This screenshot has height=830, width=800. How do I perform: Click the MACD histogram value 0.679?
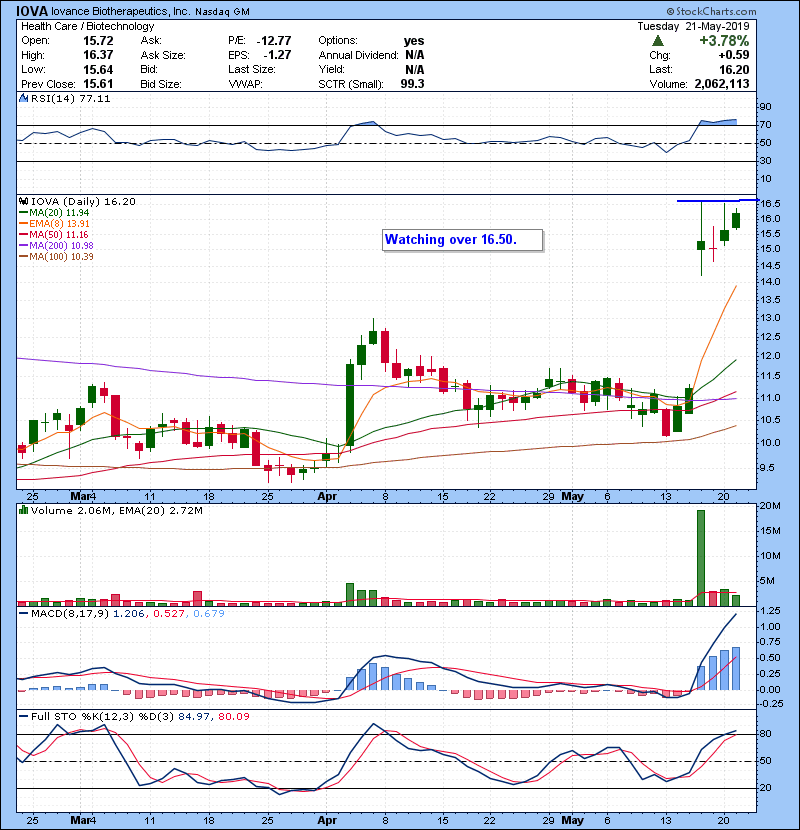tap(209, 614)
